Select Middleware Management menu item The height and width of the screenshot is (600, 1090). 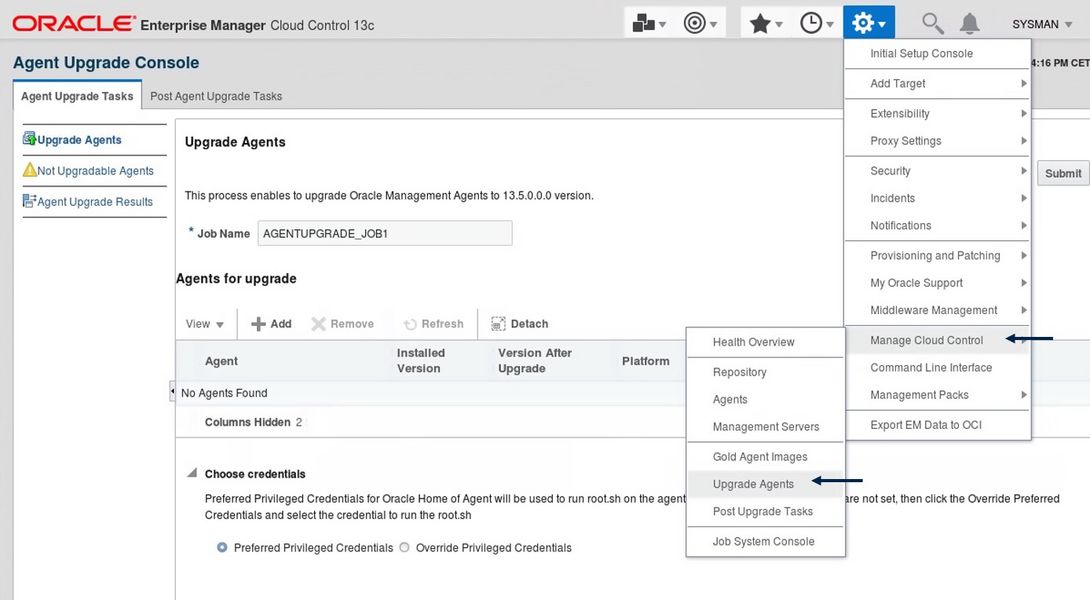(937, 310)
